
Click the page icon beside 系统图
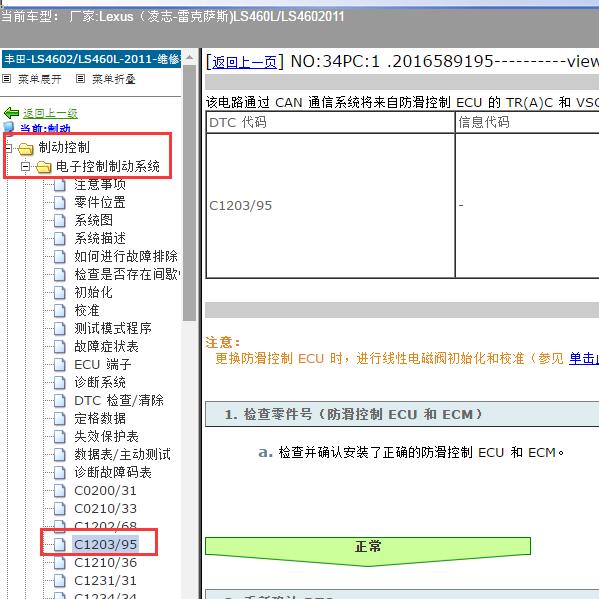click(60, 220)
